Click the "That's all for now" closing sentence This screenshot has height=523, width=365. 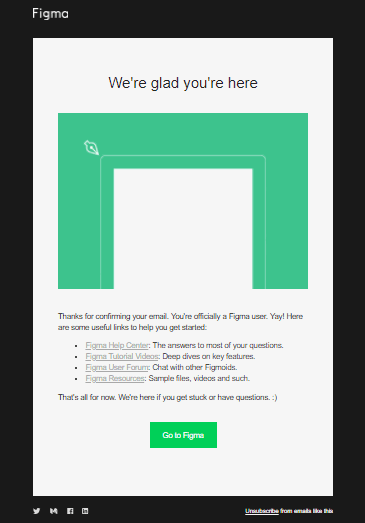tap(167, 397)
